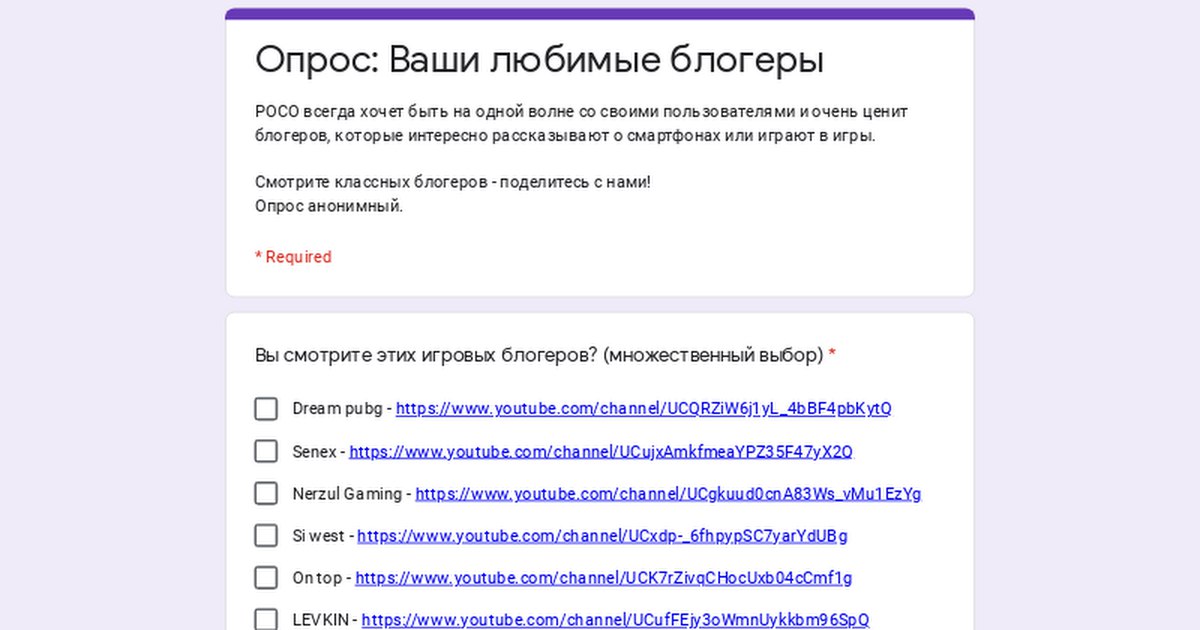The height and width of the screenshot is (630, 1200).
Task: Check the Dream pubg checkbox
Action: click(266, 409)
